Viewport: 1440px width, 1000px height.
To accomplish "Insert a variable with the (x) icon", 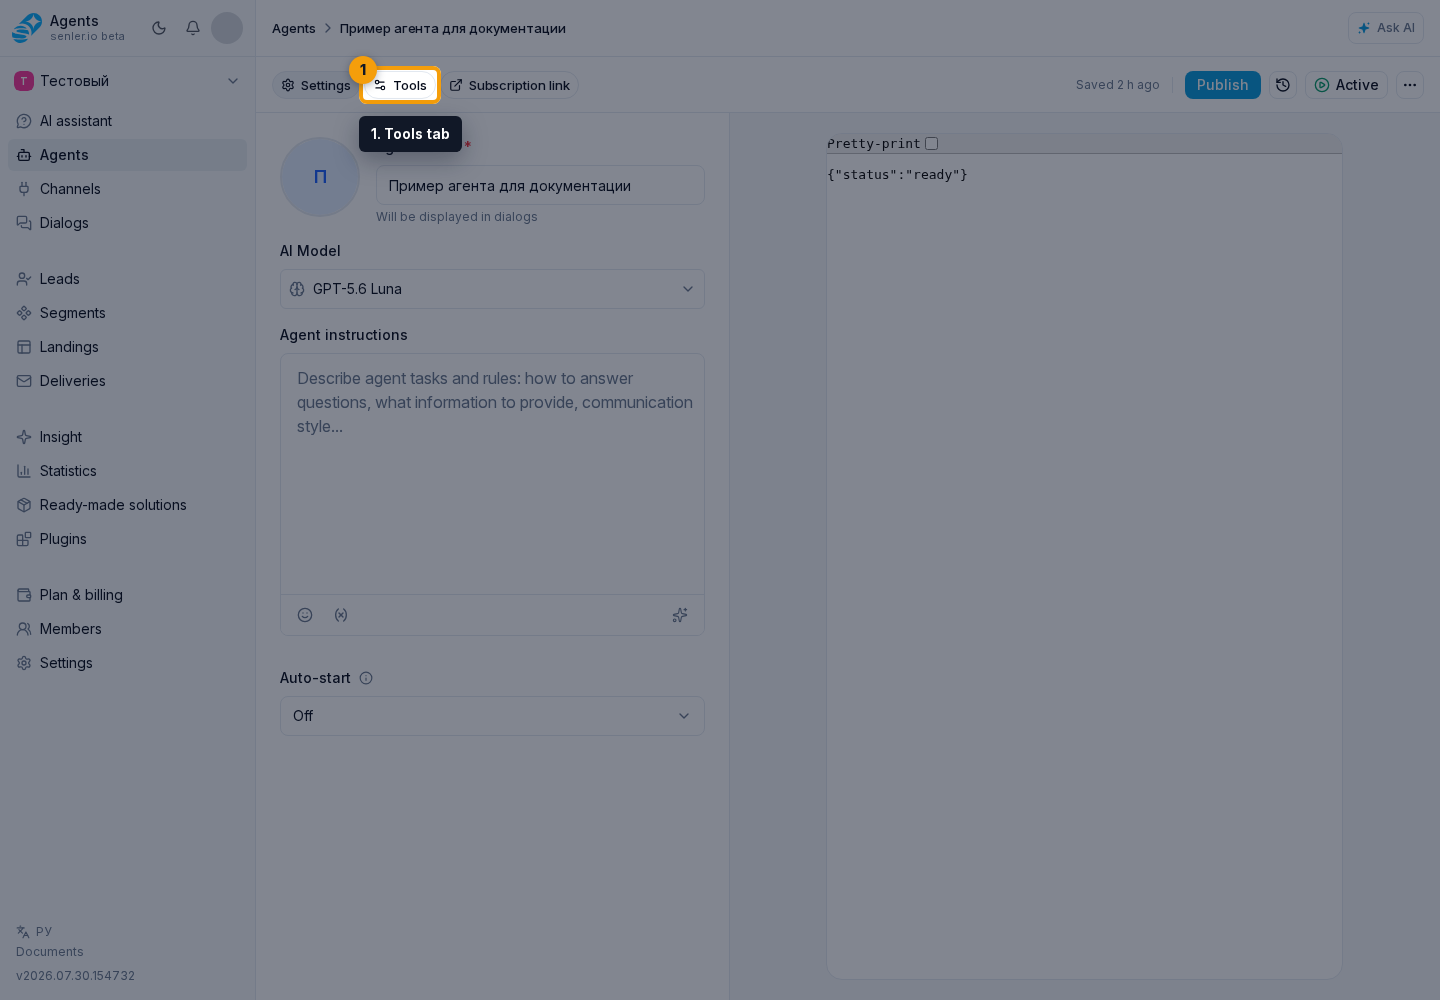I will pos(341,615).
